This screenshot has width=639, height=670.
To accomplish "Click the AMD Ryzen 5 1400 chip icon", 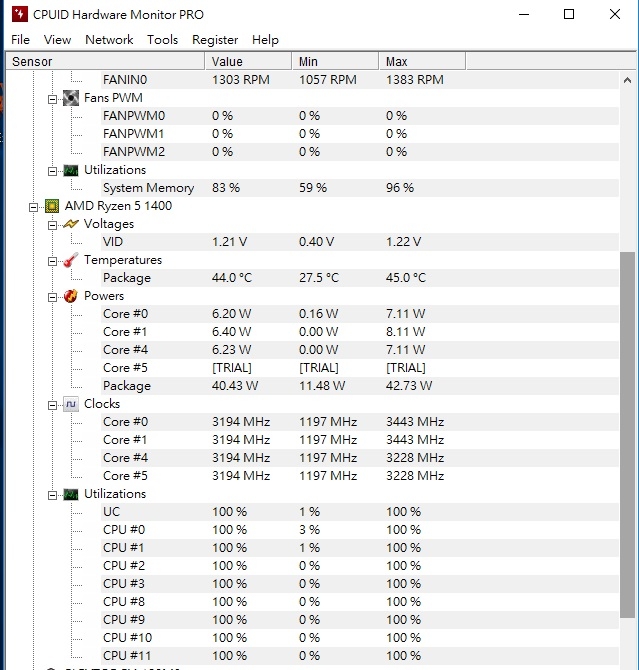I will click(52, 206).
